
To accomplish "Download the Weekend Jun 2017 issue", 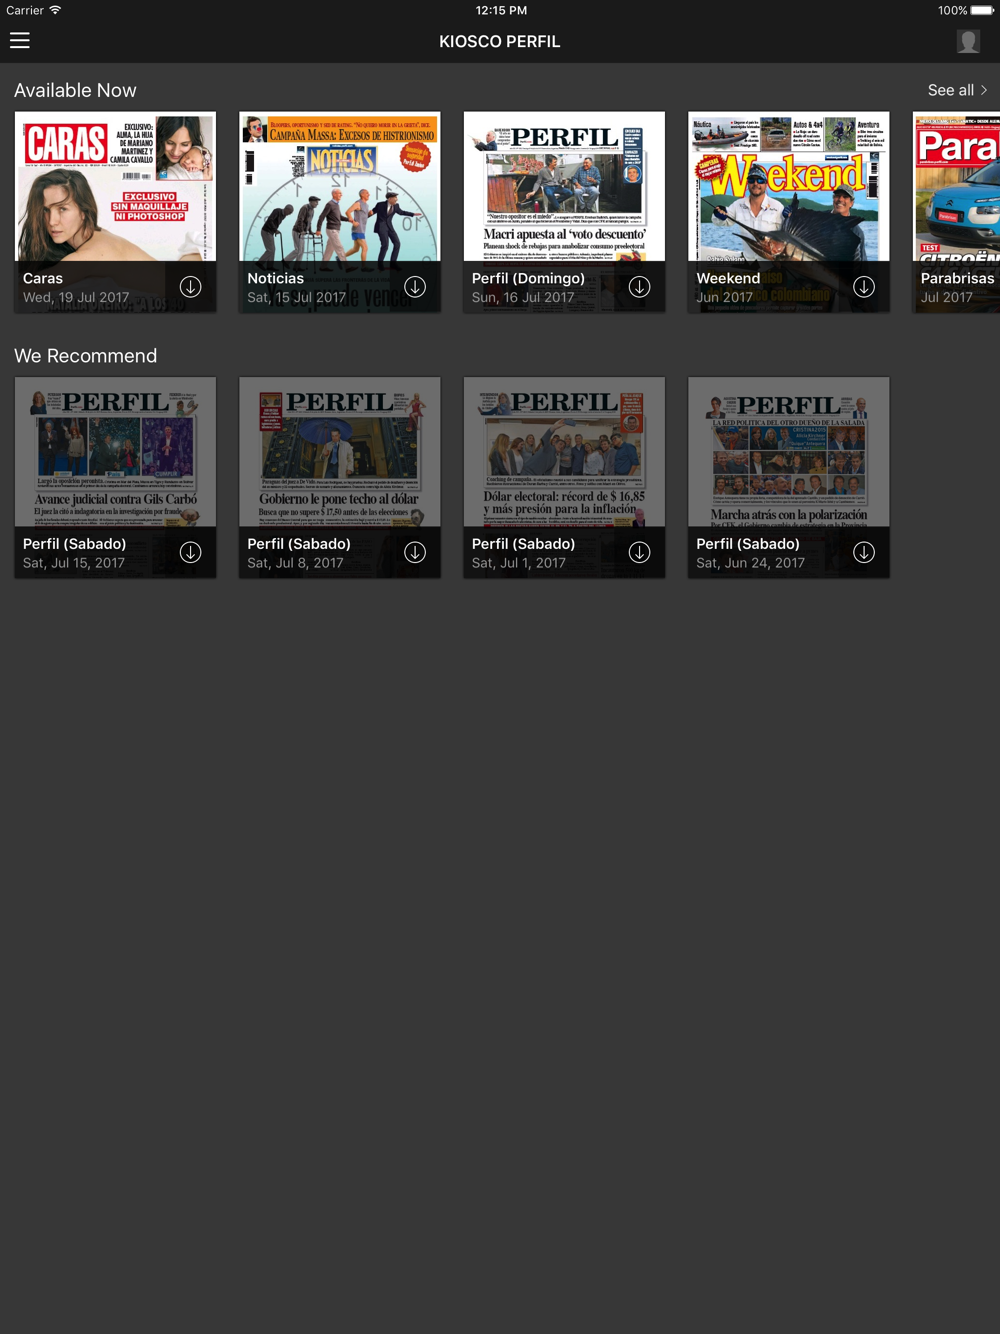I will (864, 287).
